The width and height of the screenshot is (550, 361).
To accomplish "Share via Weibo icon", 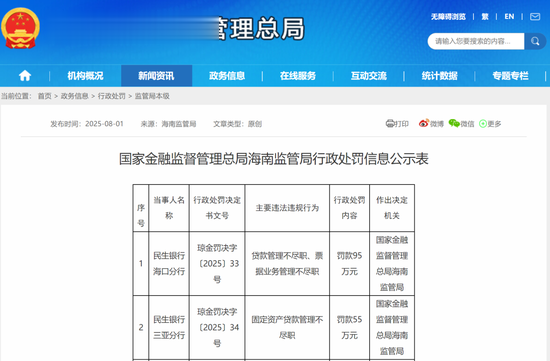I will point(424,123).
